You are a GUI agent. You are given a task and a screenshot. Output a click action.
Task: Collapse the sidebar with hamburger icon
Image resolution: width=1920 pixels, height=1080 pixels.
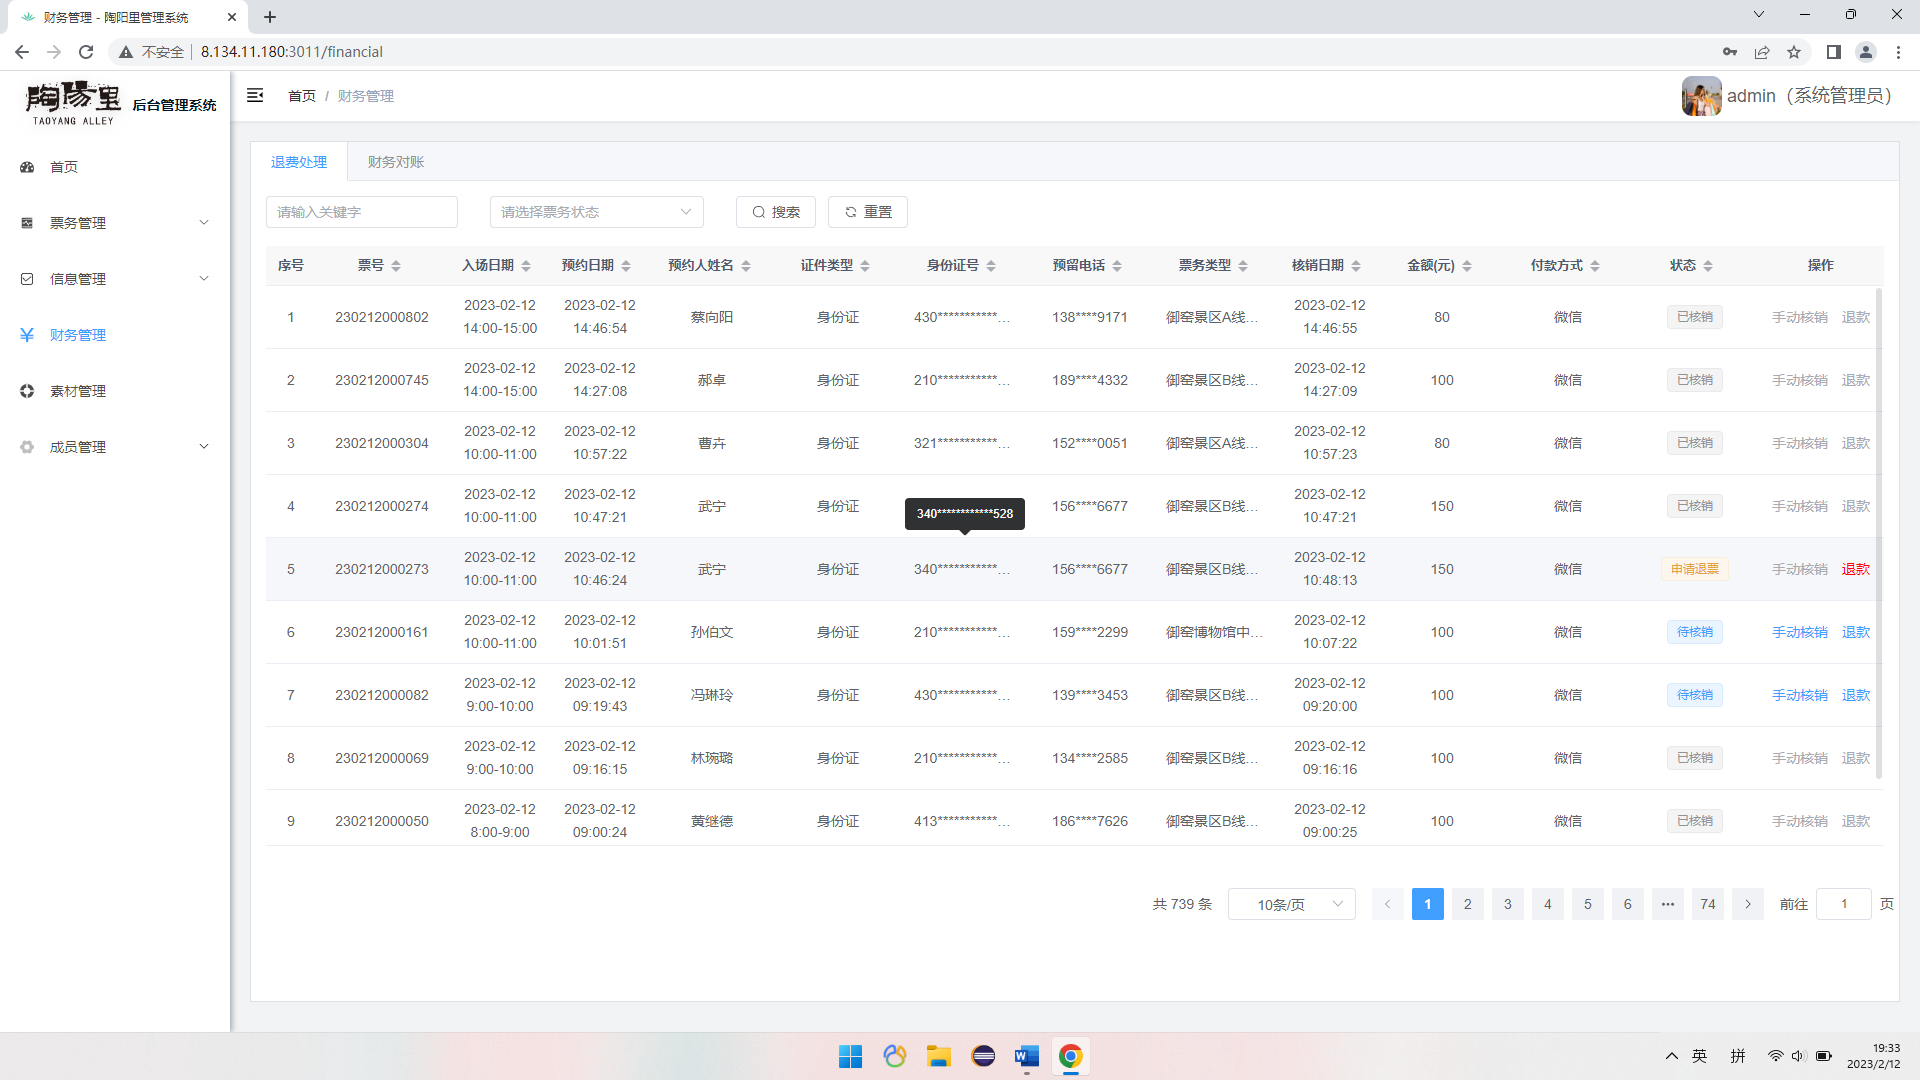click(x=255, y=95)
